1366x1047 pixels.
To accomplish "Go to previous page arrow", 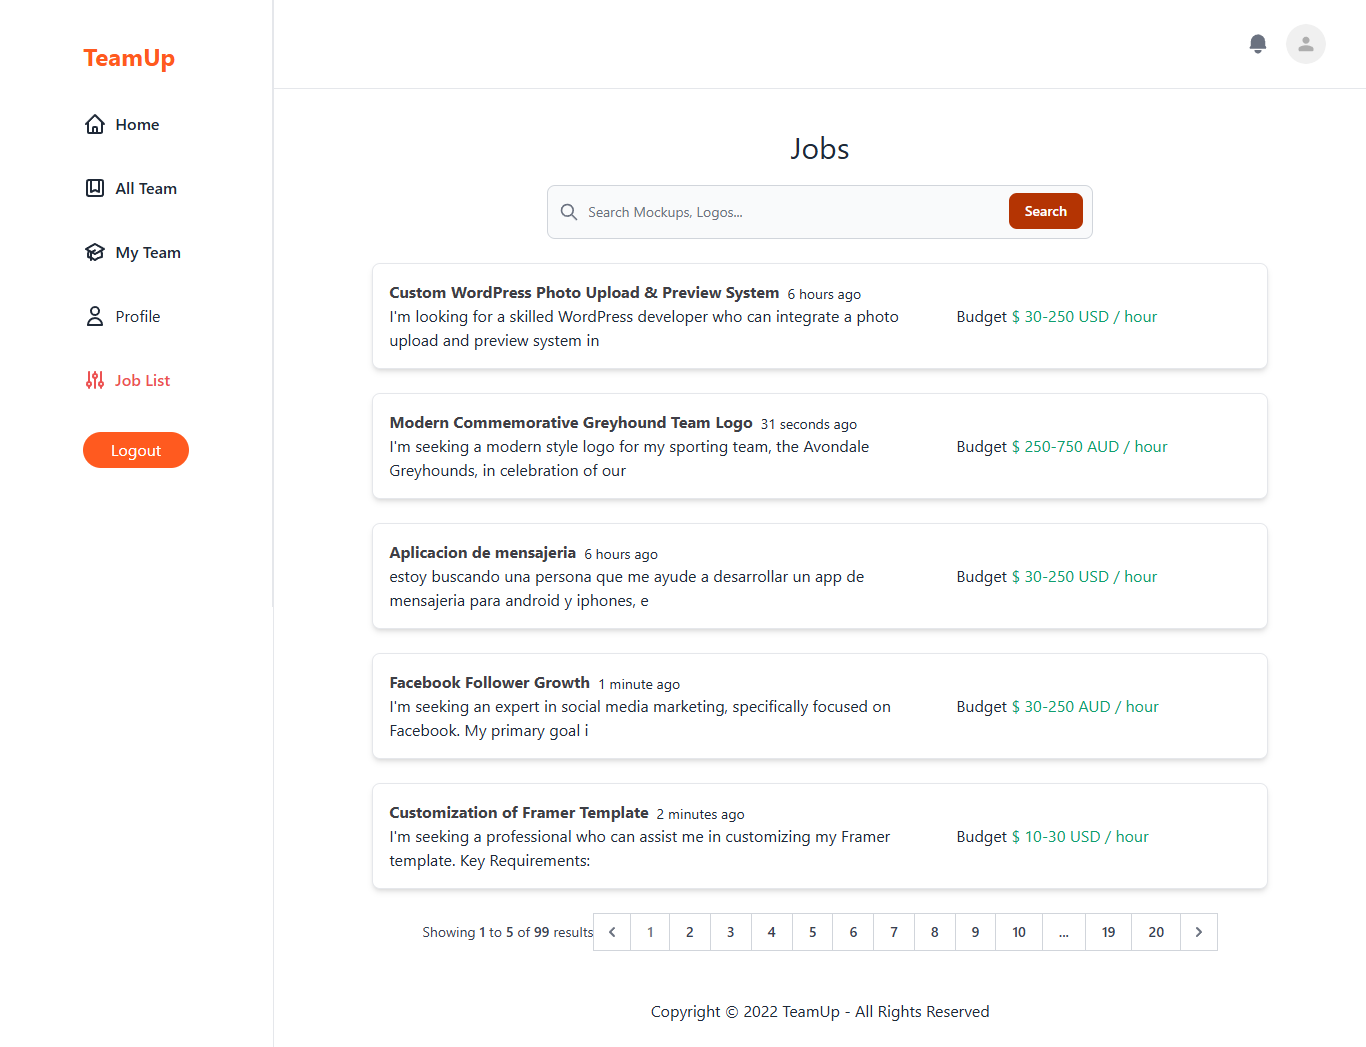I will click(x=612, y=932).
